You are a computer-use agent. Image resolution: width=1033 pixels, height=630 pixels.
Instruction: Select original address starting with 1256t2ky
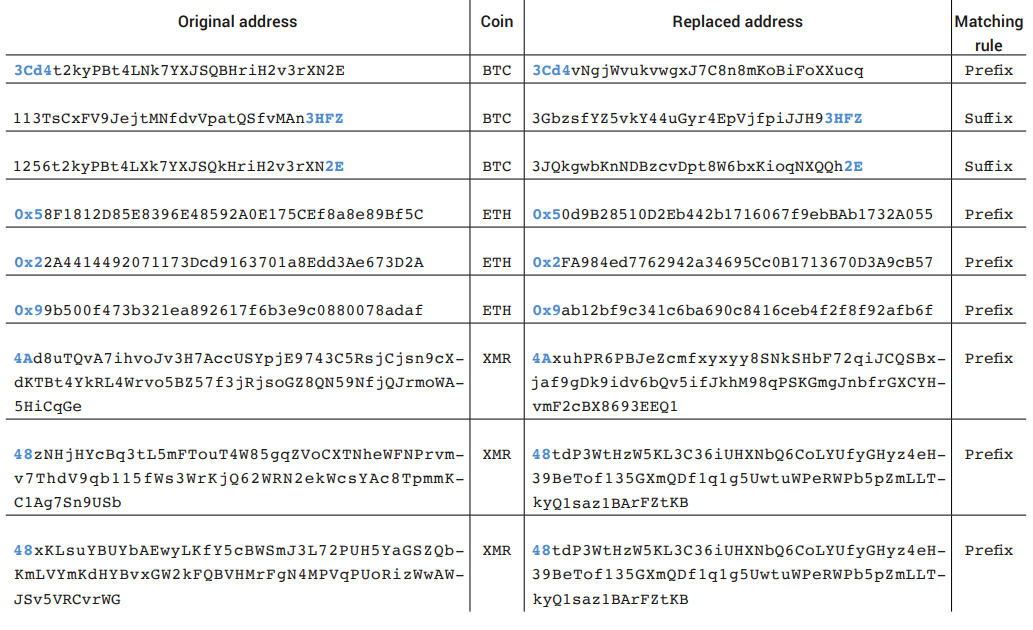click(180, 167)
